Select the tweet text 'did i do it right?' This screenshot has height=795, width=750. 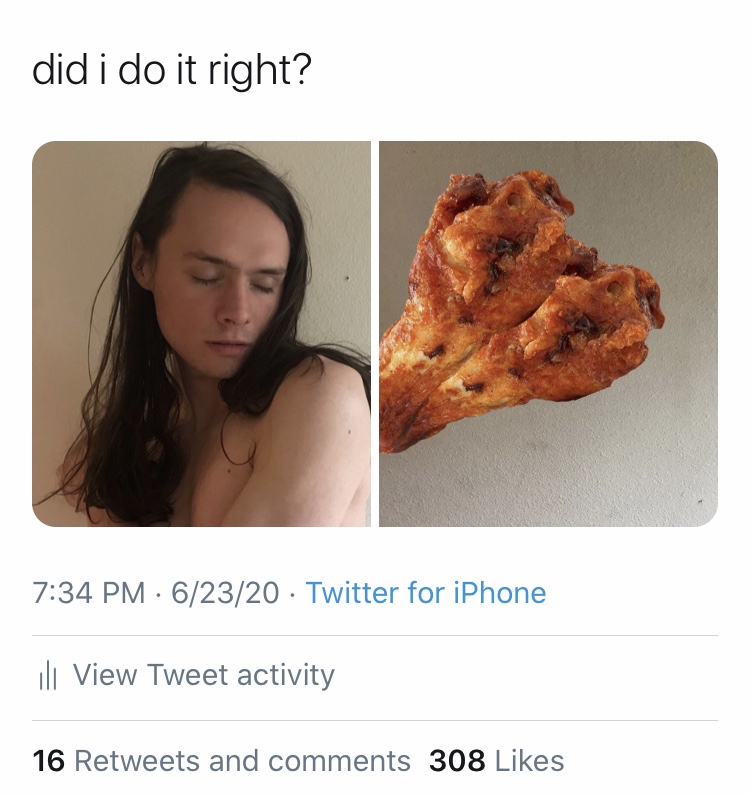(x=172, y=70)
